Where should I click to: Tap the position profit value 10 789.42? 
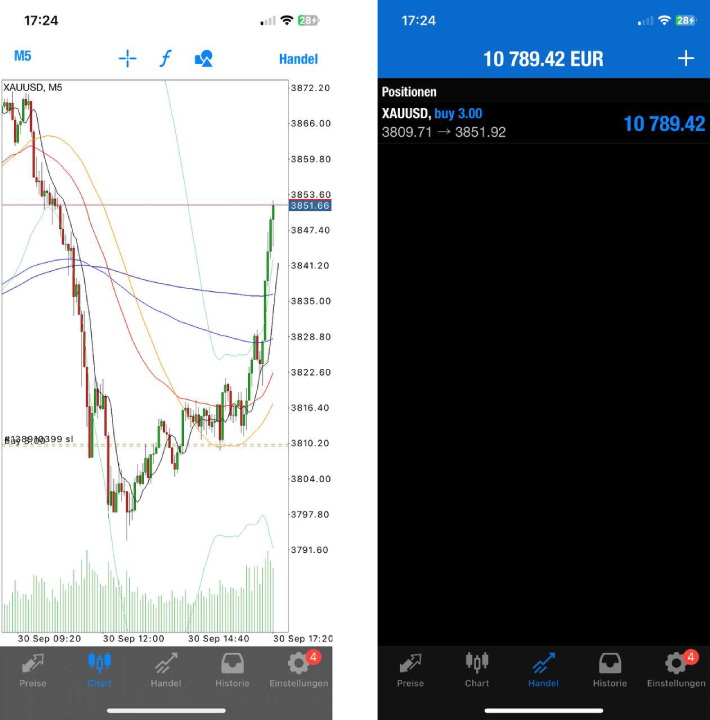[664, 124]
